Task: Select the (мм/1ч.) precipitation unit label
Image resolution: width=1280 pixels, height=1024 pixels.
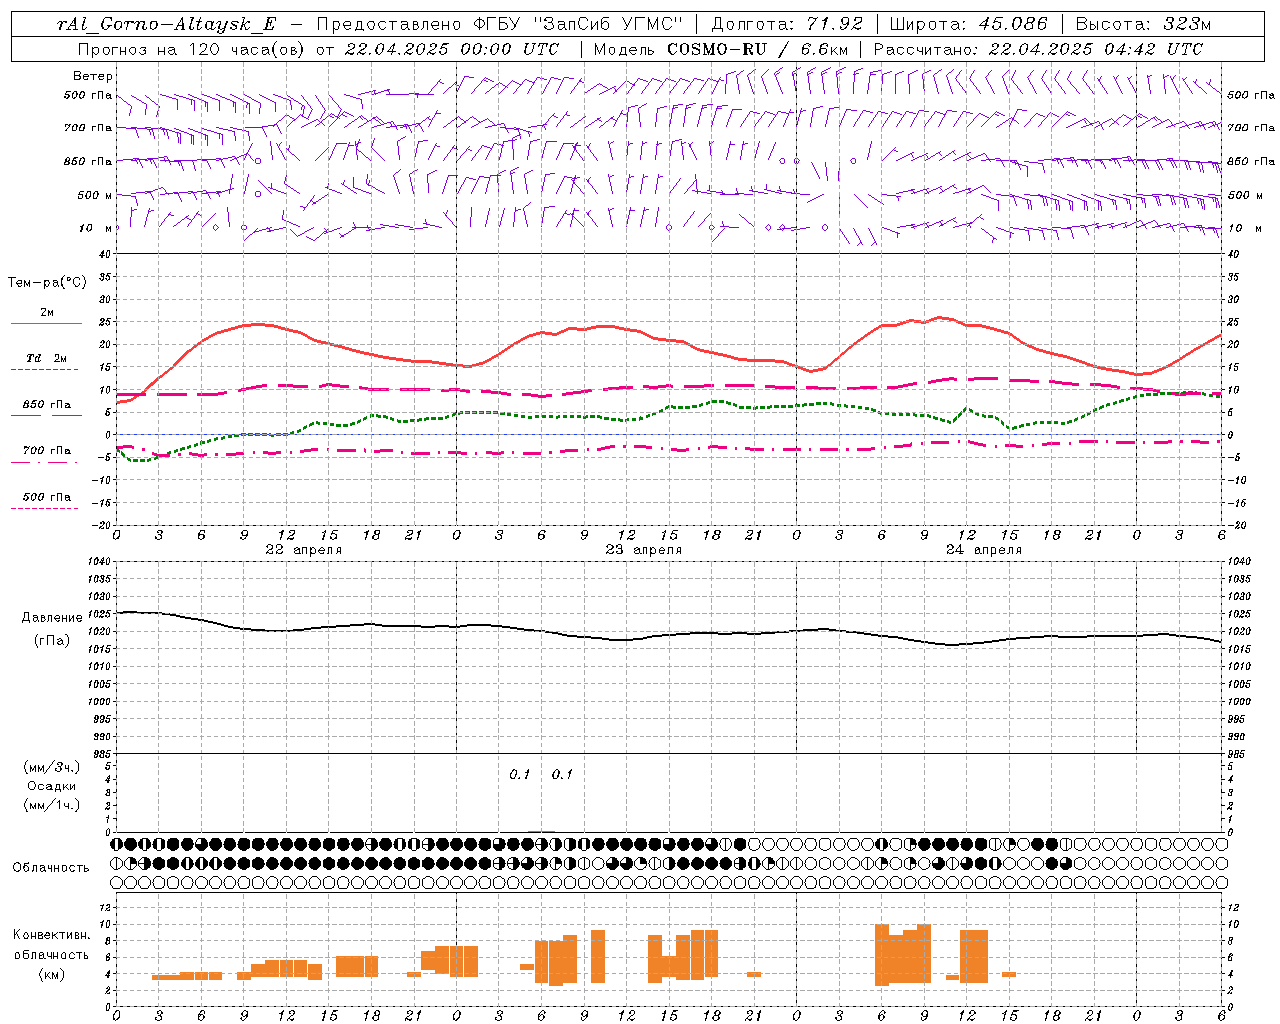Action: coord(52,805)
